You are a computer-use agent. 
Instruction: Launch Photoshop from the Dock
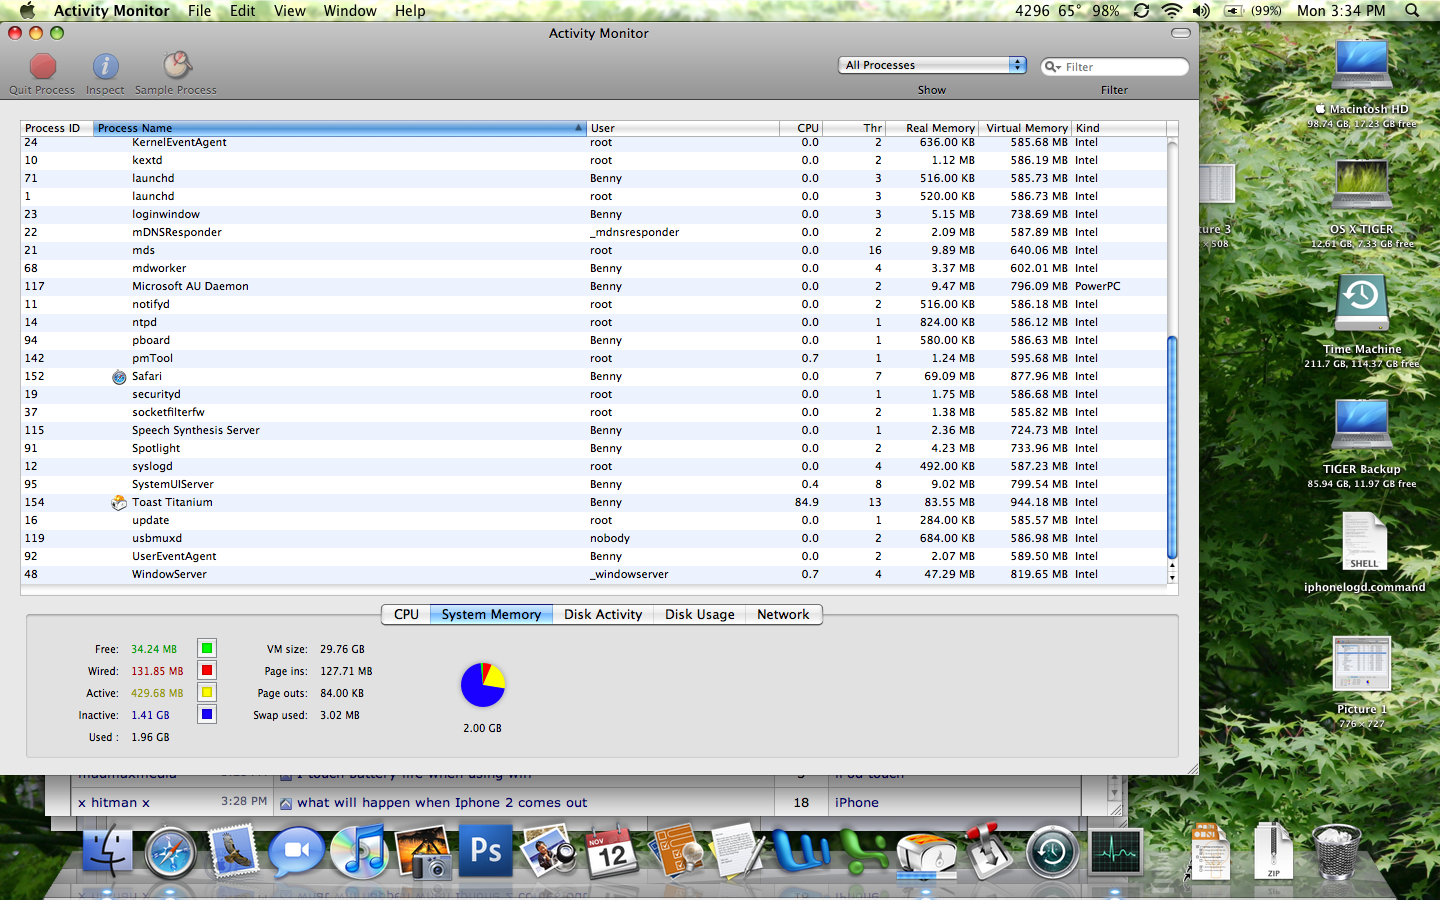pos(486,851)
